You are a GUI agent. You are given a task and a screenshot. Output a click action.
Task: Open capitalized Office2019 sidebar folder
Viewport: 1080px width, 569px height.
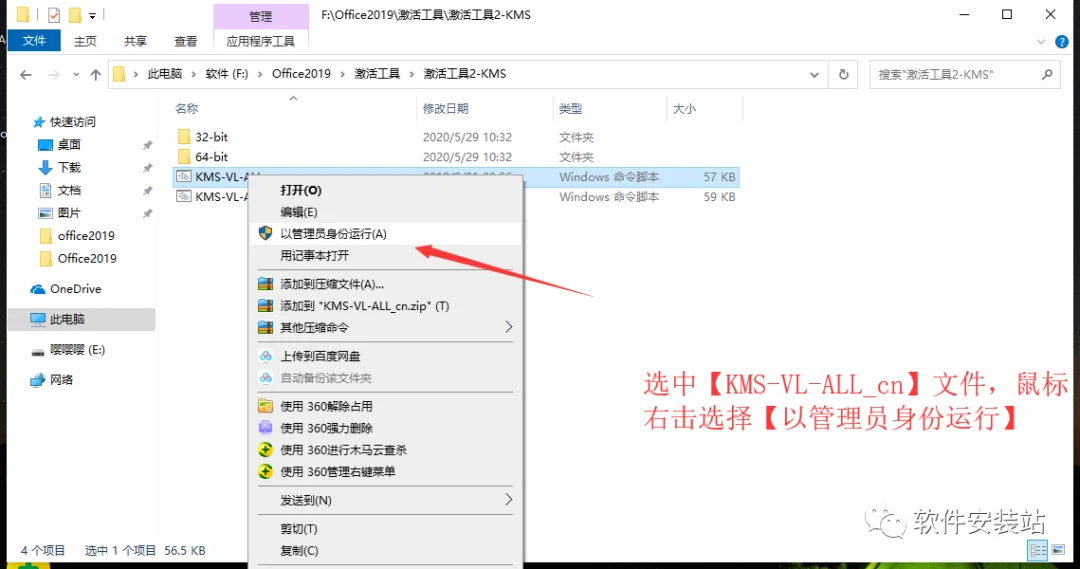(x=87, y=258)
